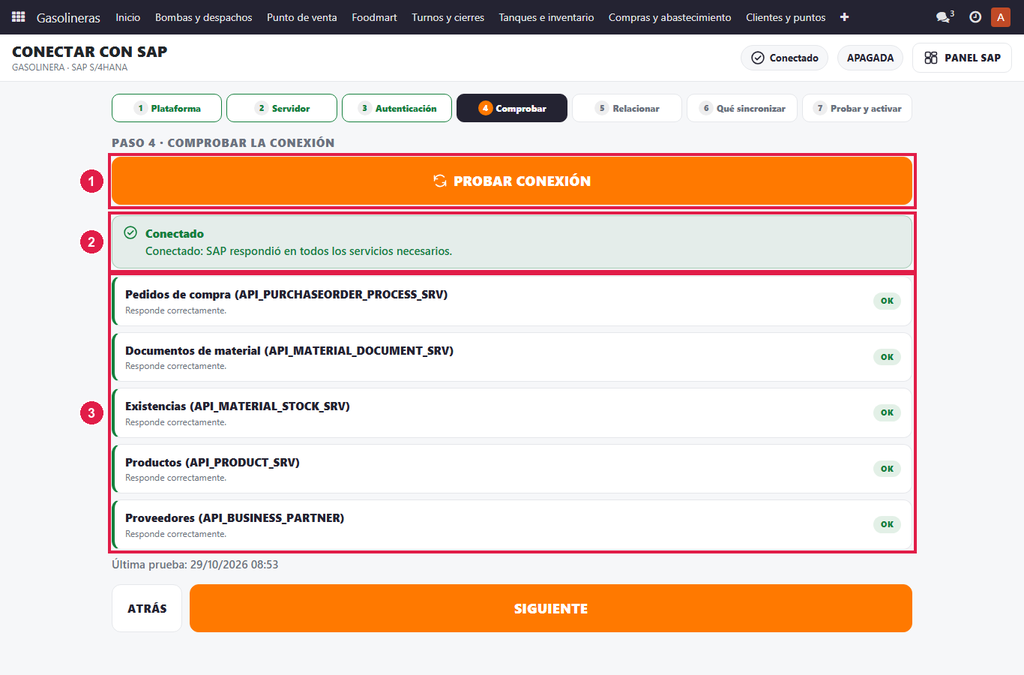Open Compras y abastecimiento menu
Screen dimensions: 1024x675
(x=669, y=17)
